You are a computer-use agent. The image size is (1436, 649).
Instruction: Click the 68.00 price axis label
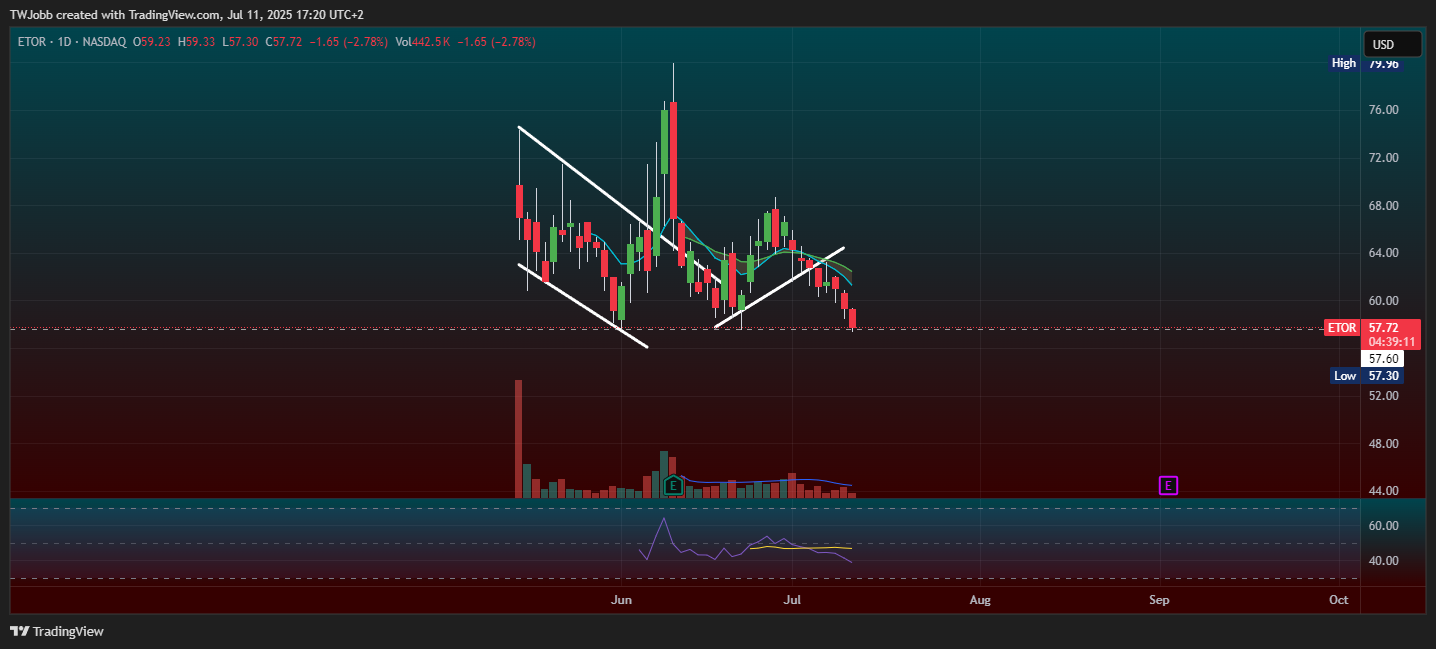tap(1383, 206)
